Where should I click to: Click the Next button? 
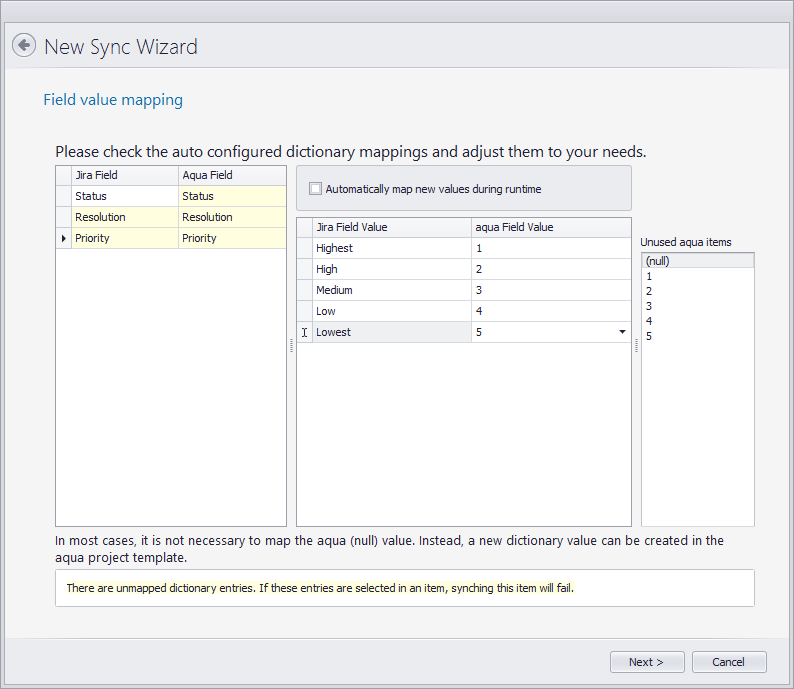[x=647, y=662]
